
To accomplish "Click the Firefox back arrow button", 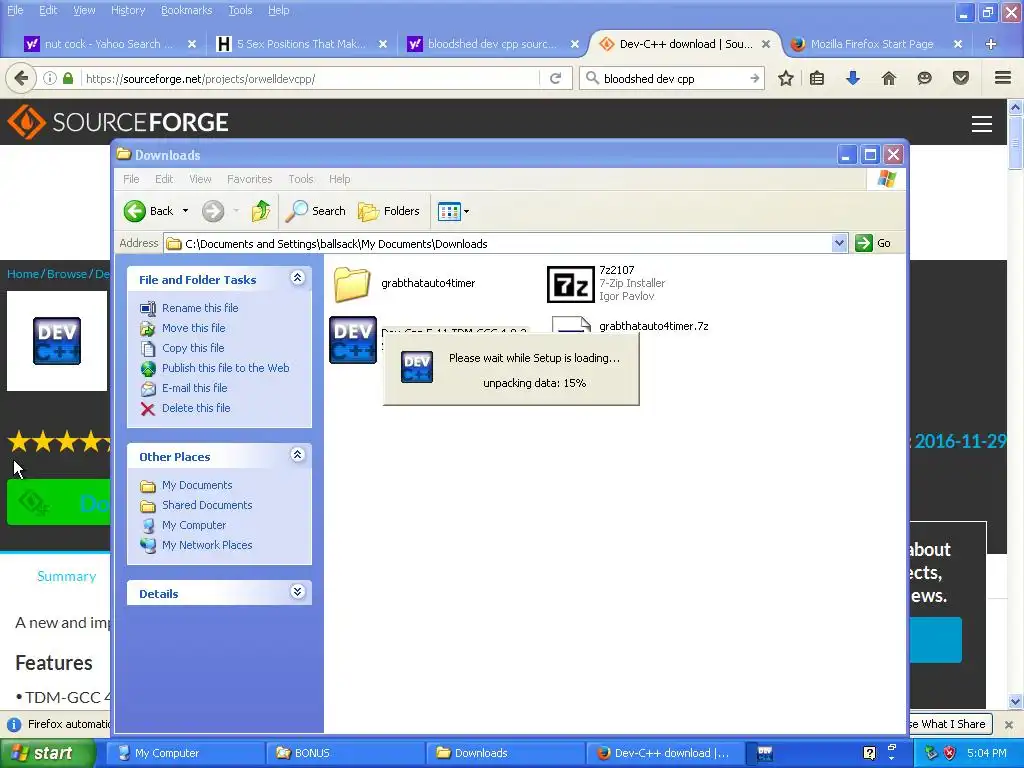I will click(x=22, y=79).
